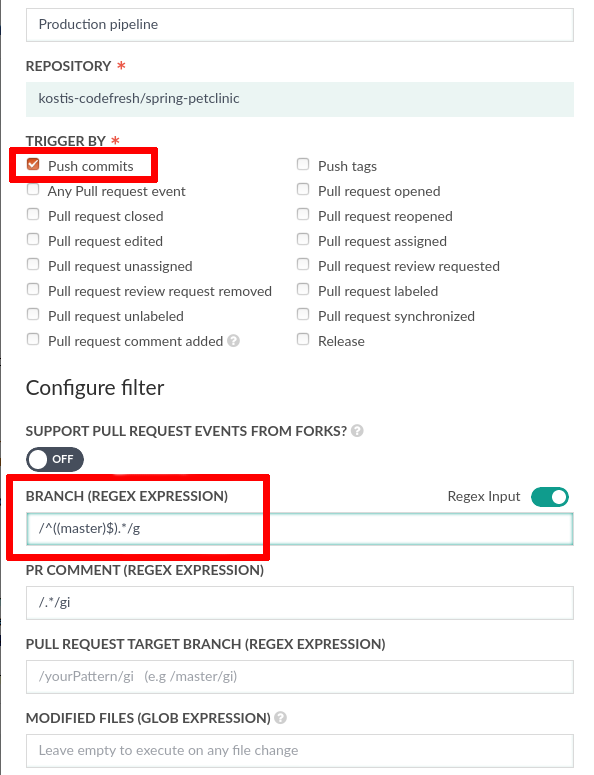Select the Pull request closed checkbox

(x=33, y=214)
